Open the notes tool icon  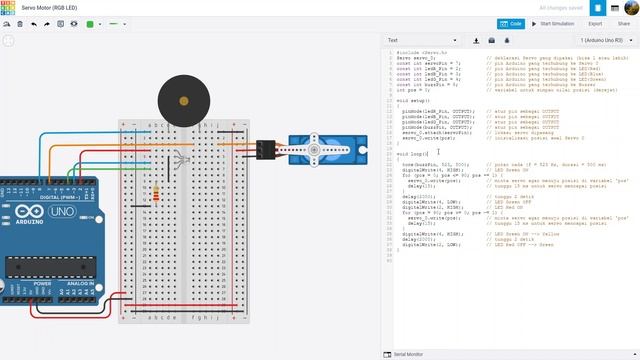click(60, 24)
